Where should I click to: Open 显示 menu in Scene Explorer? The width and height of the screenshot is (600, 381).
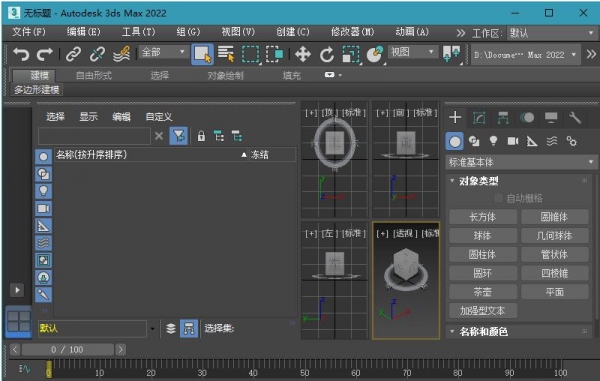coord(88,117)
